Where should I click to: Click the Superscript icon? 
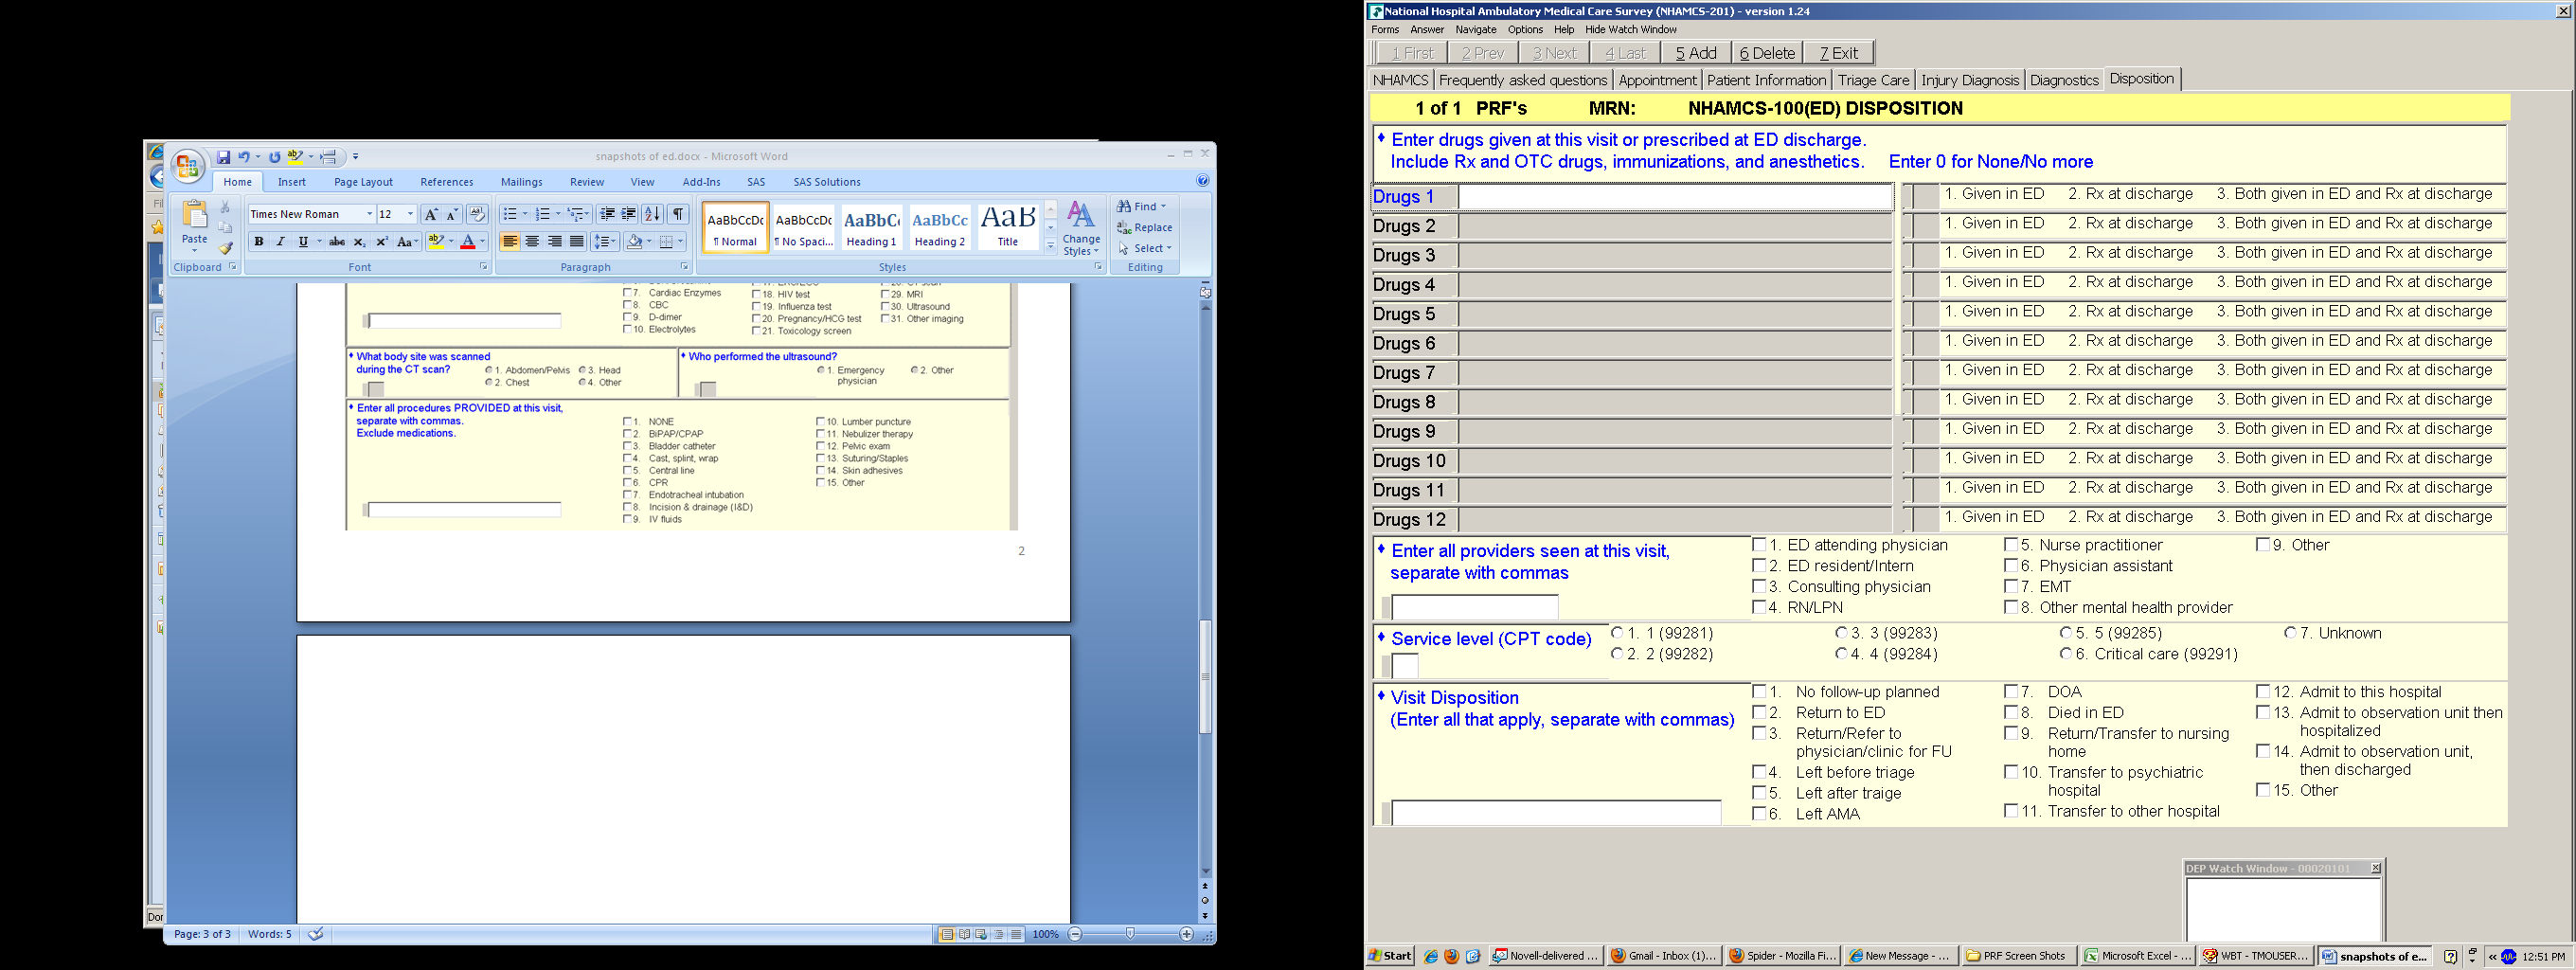(x=381, y=242)
